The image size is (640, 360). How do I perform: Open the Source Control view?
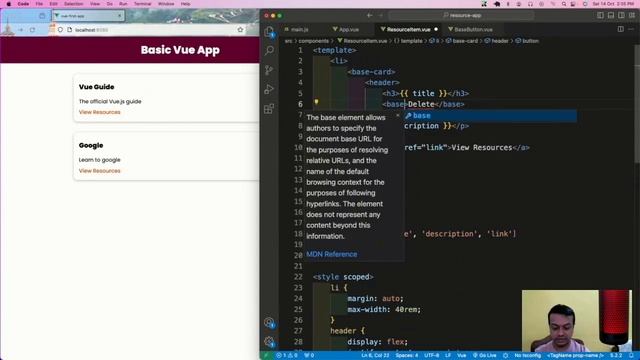269,70
